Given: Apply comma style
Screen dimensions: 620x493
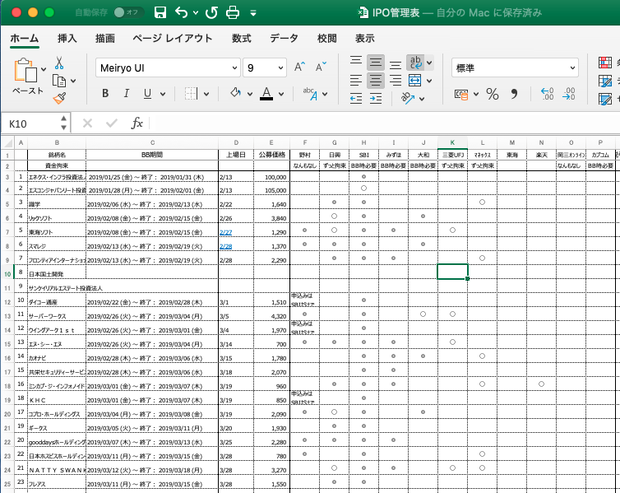Looking at the screenshot, I should [x=514, y=94].
